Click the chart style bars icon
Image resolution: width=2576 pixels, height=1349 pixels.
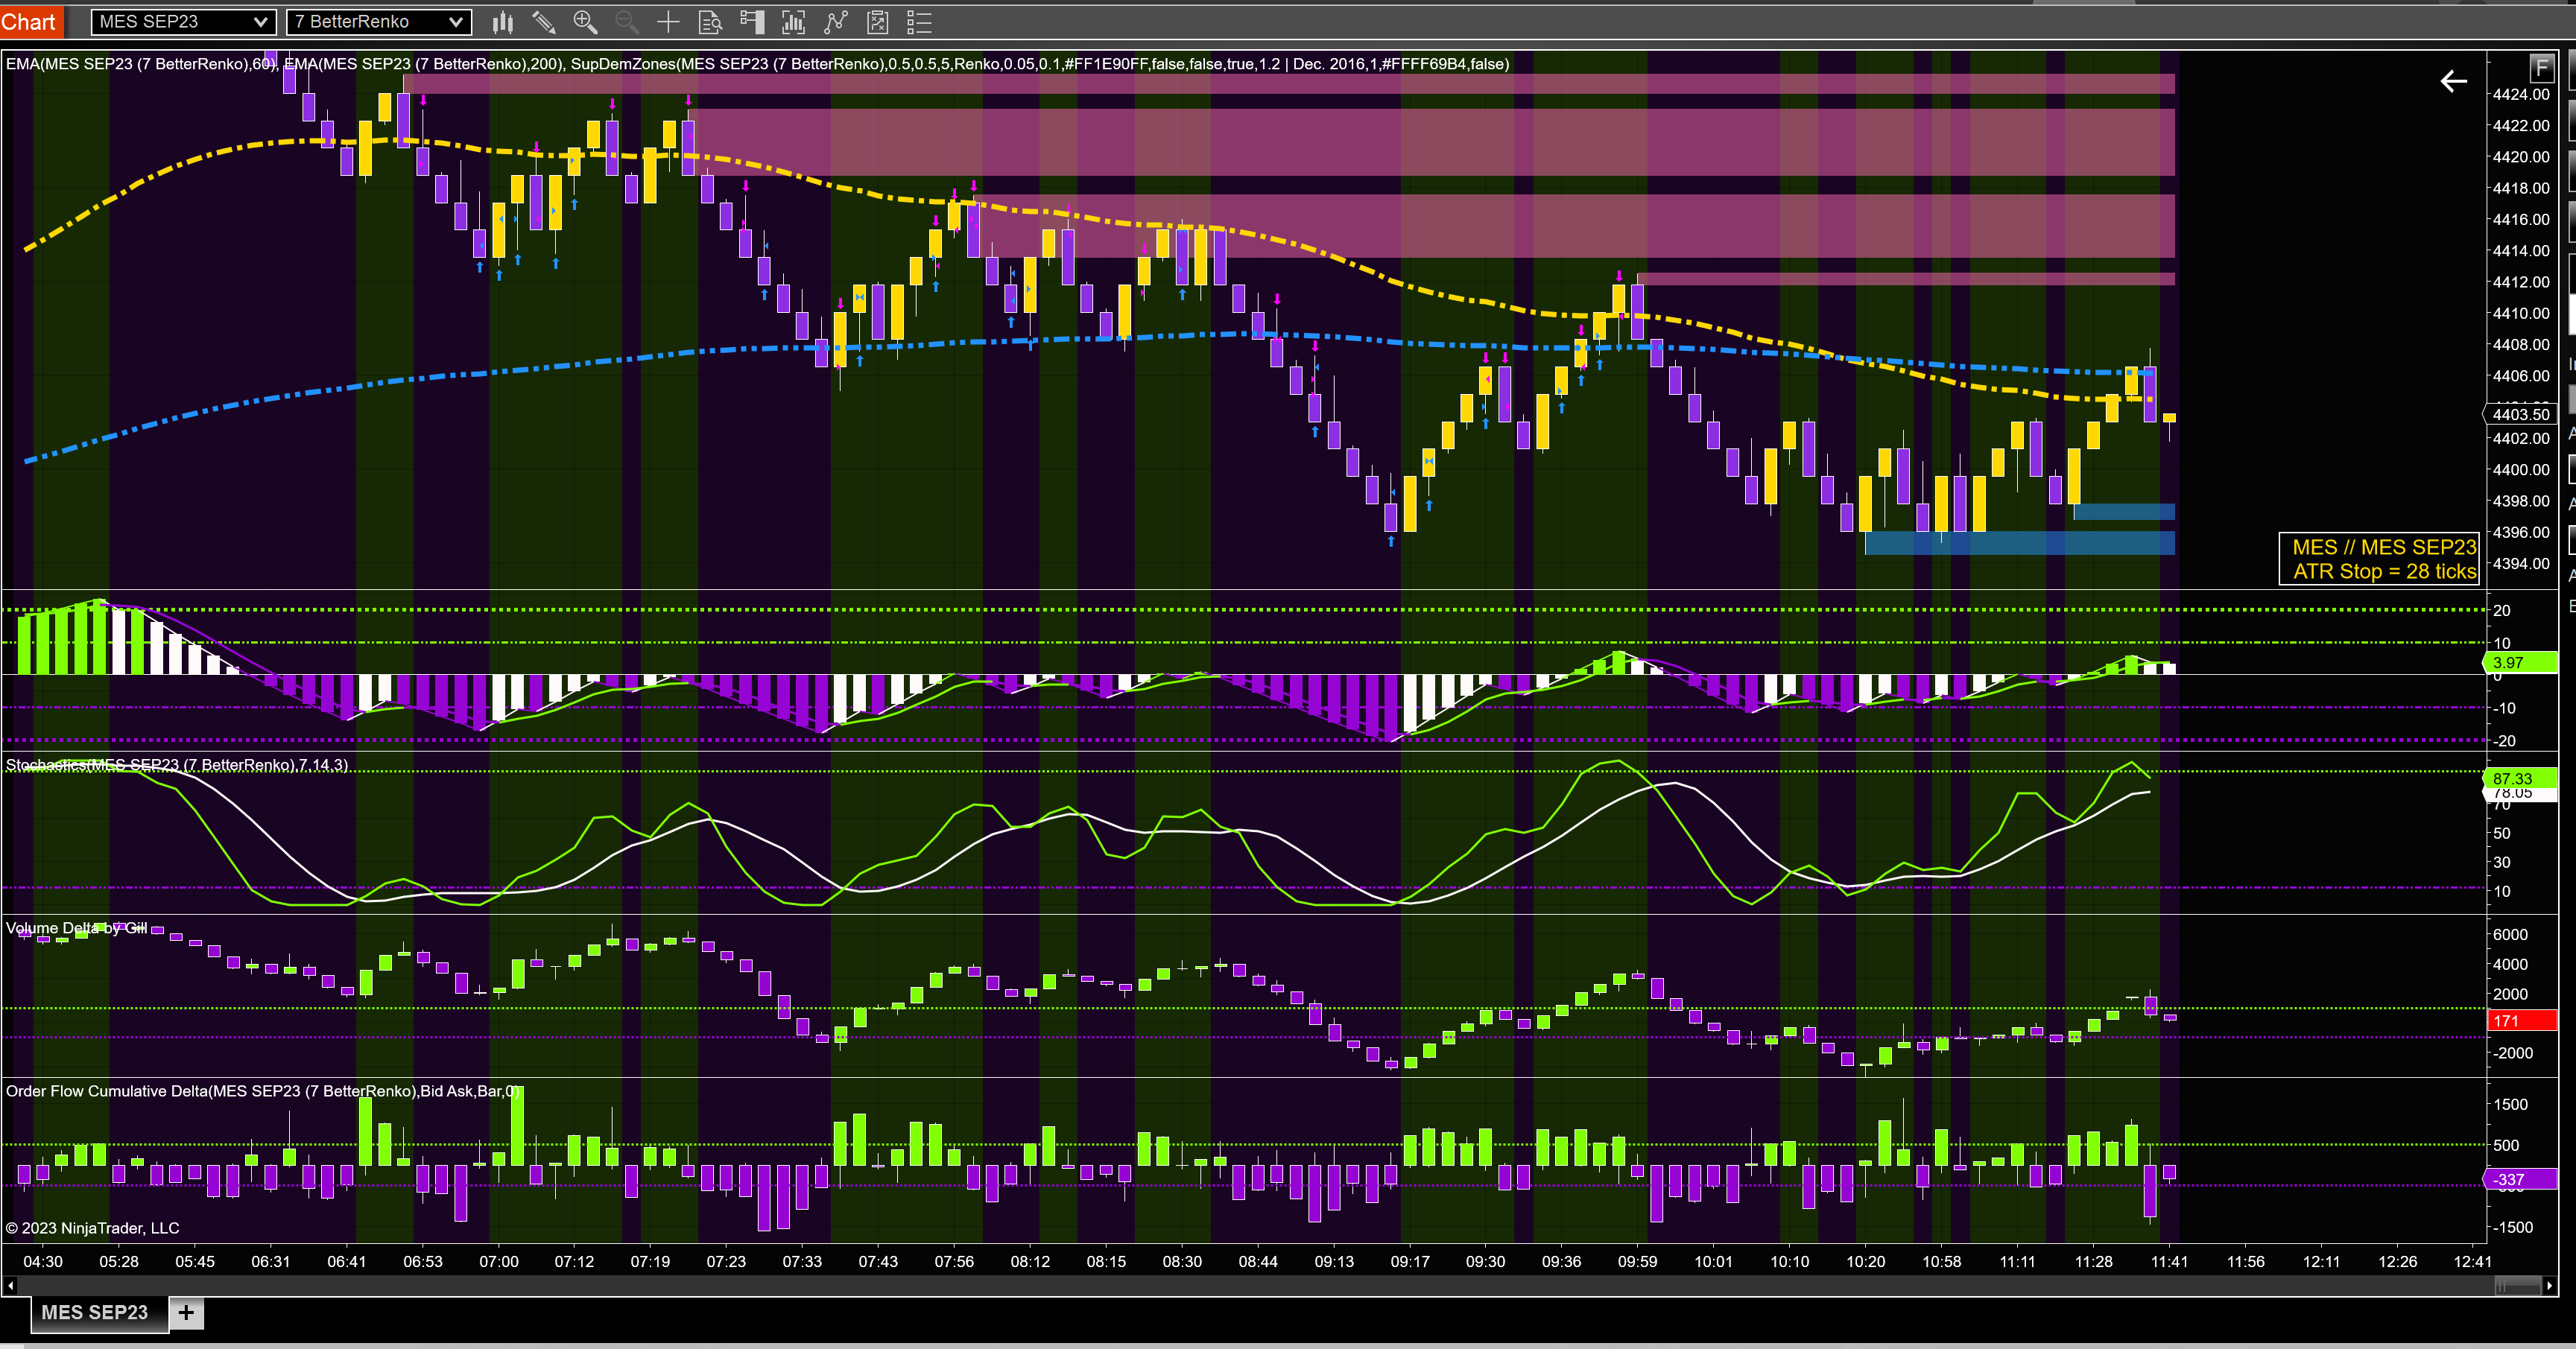tap(503, 21)
